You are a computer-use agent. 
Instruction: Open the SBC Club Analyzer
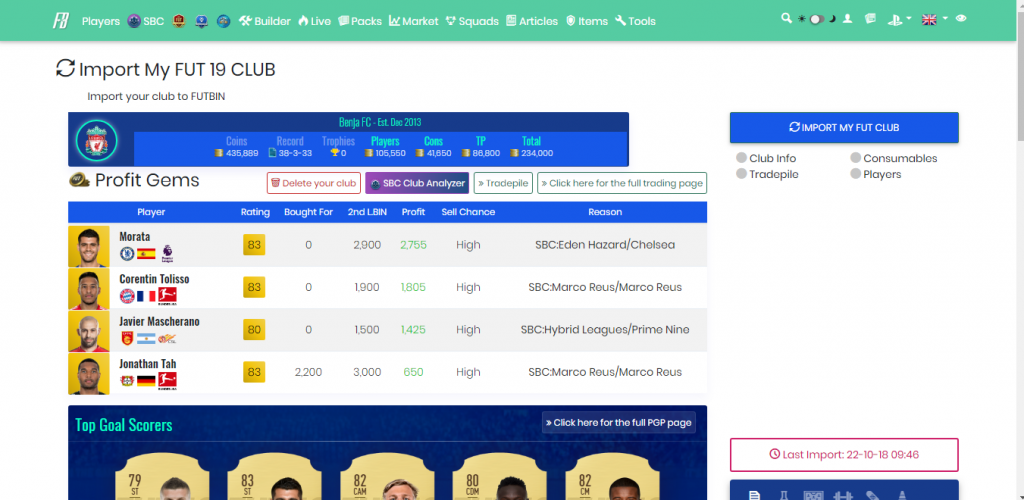417,183
